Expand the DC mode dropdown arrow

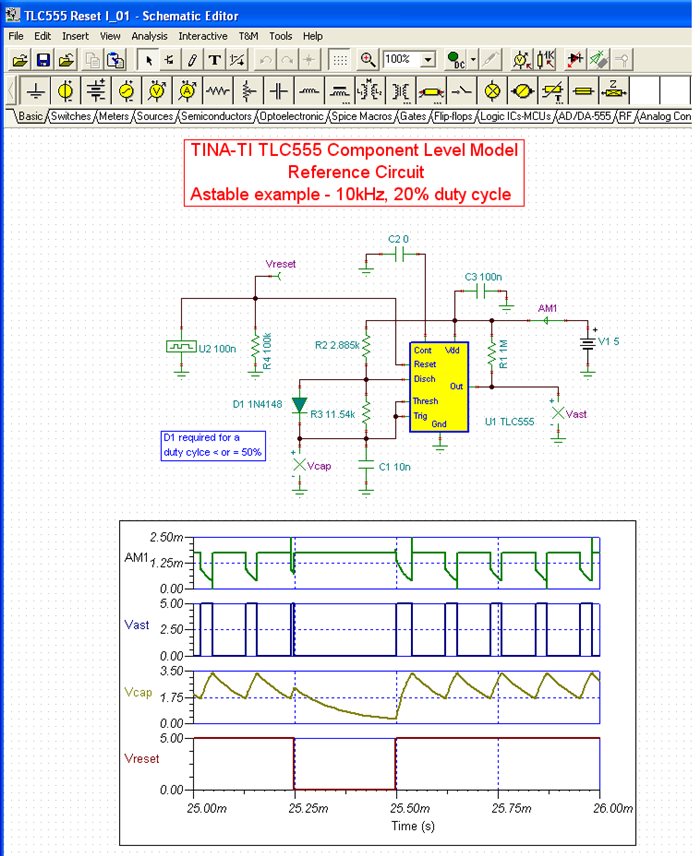pyautogui.click(x=473, y=60)
